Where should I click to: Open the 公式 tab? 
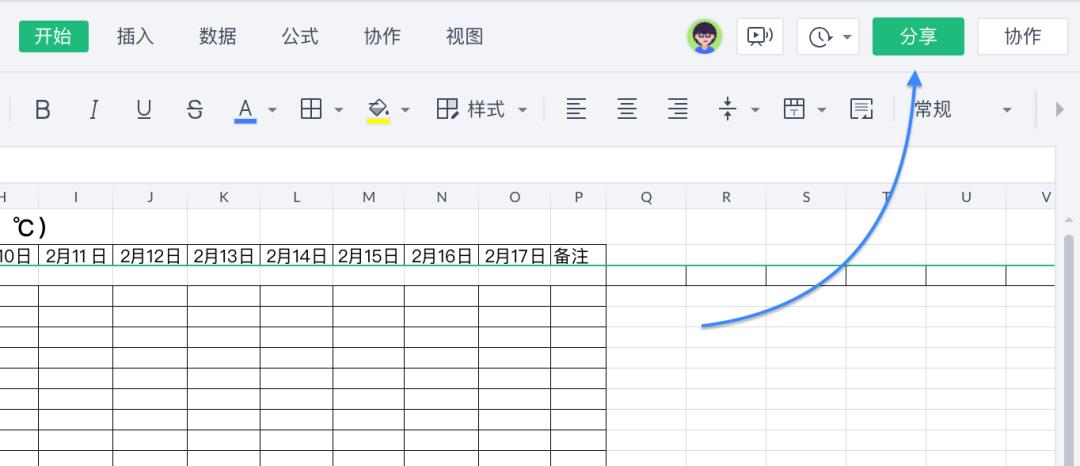point(300,36)
